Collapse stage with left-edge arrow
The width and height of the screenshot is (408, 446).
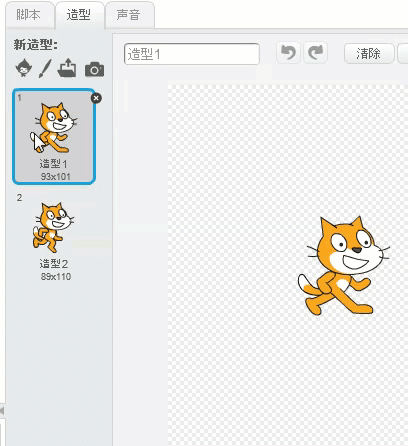pos(2,410)
